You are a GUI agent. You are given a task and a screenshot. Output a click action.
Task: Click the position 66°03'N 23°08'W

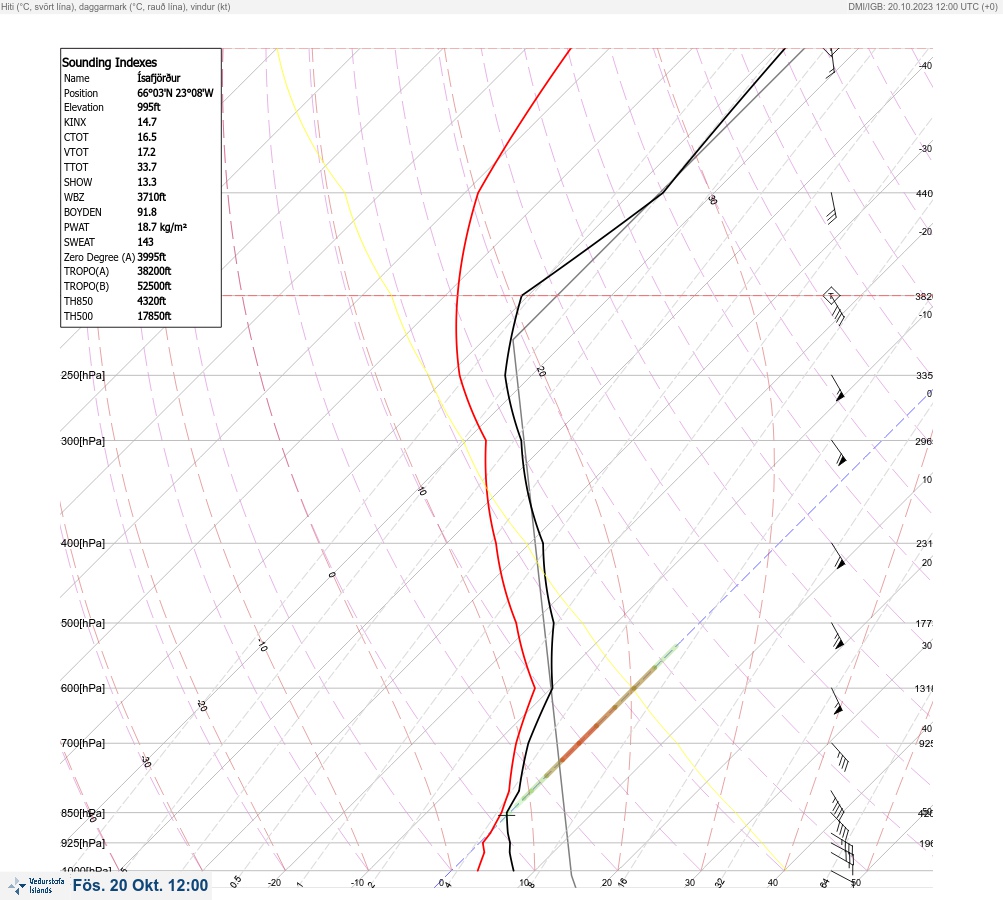[175, 93]
